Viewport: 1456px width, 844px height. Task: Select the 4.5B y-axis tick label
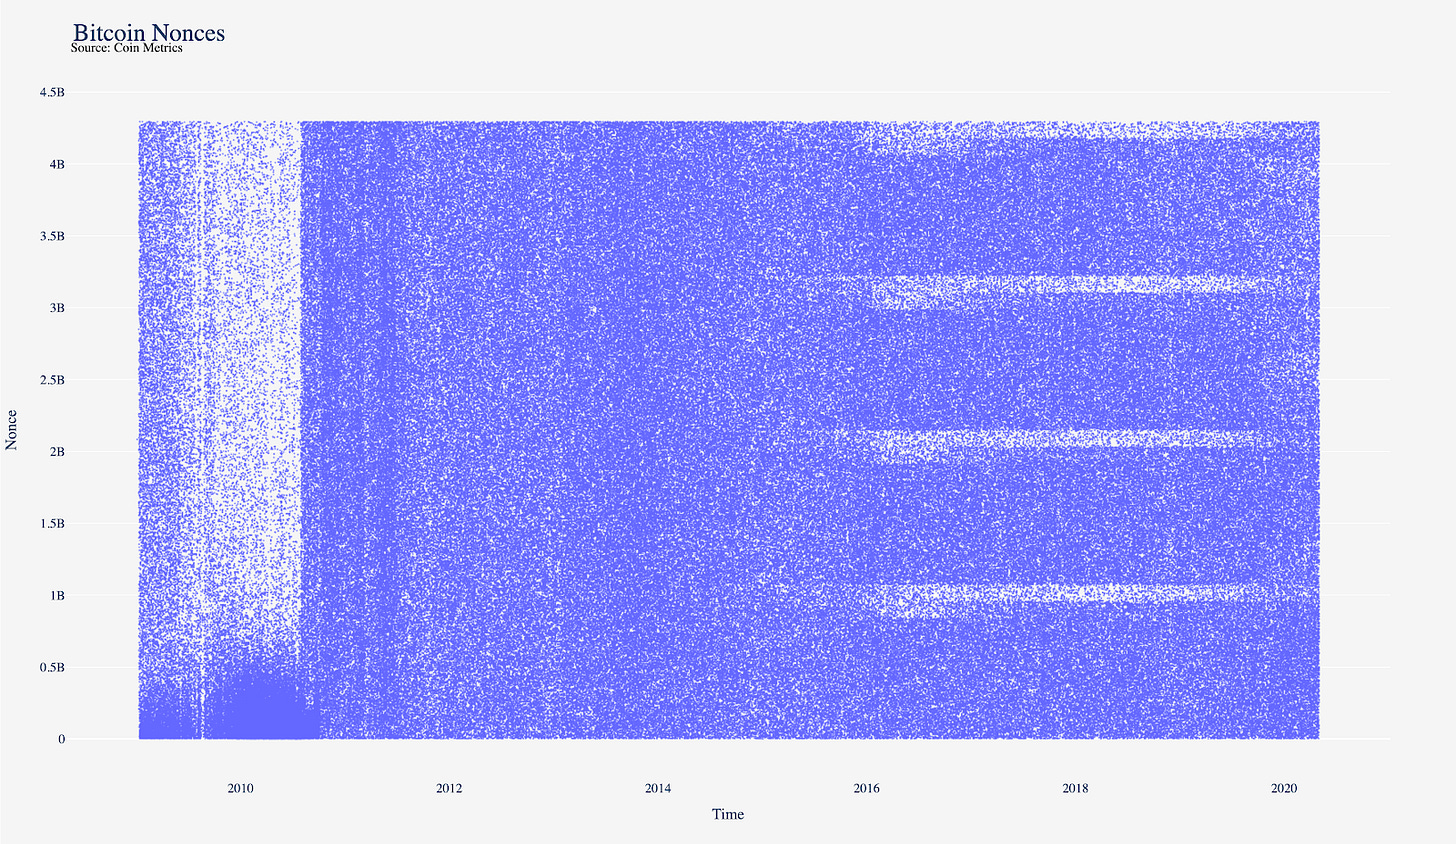(x=52, y=93)
